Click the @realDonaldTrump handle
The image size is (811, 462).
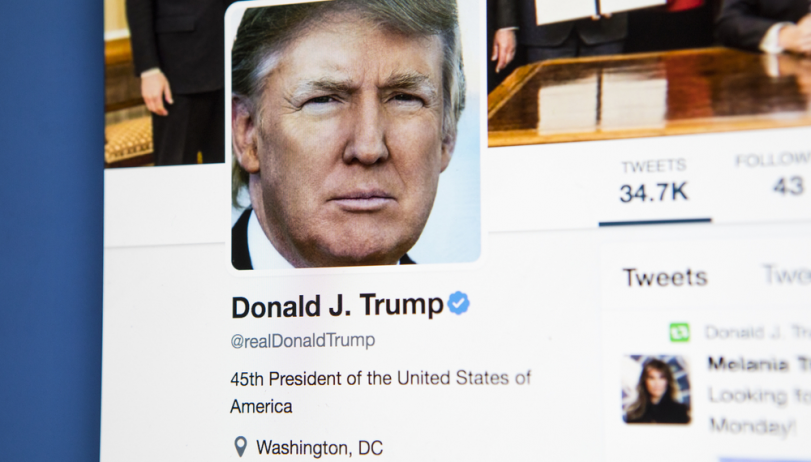point(303,341)
